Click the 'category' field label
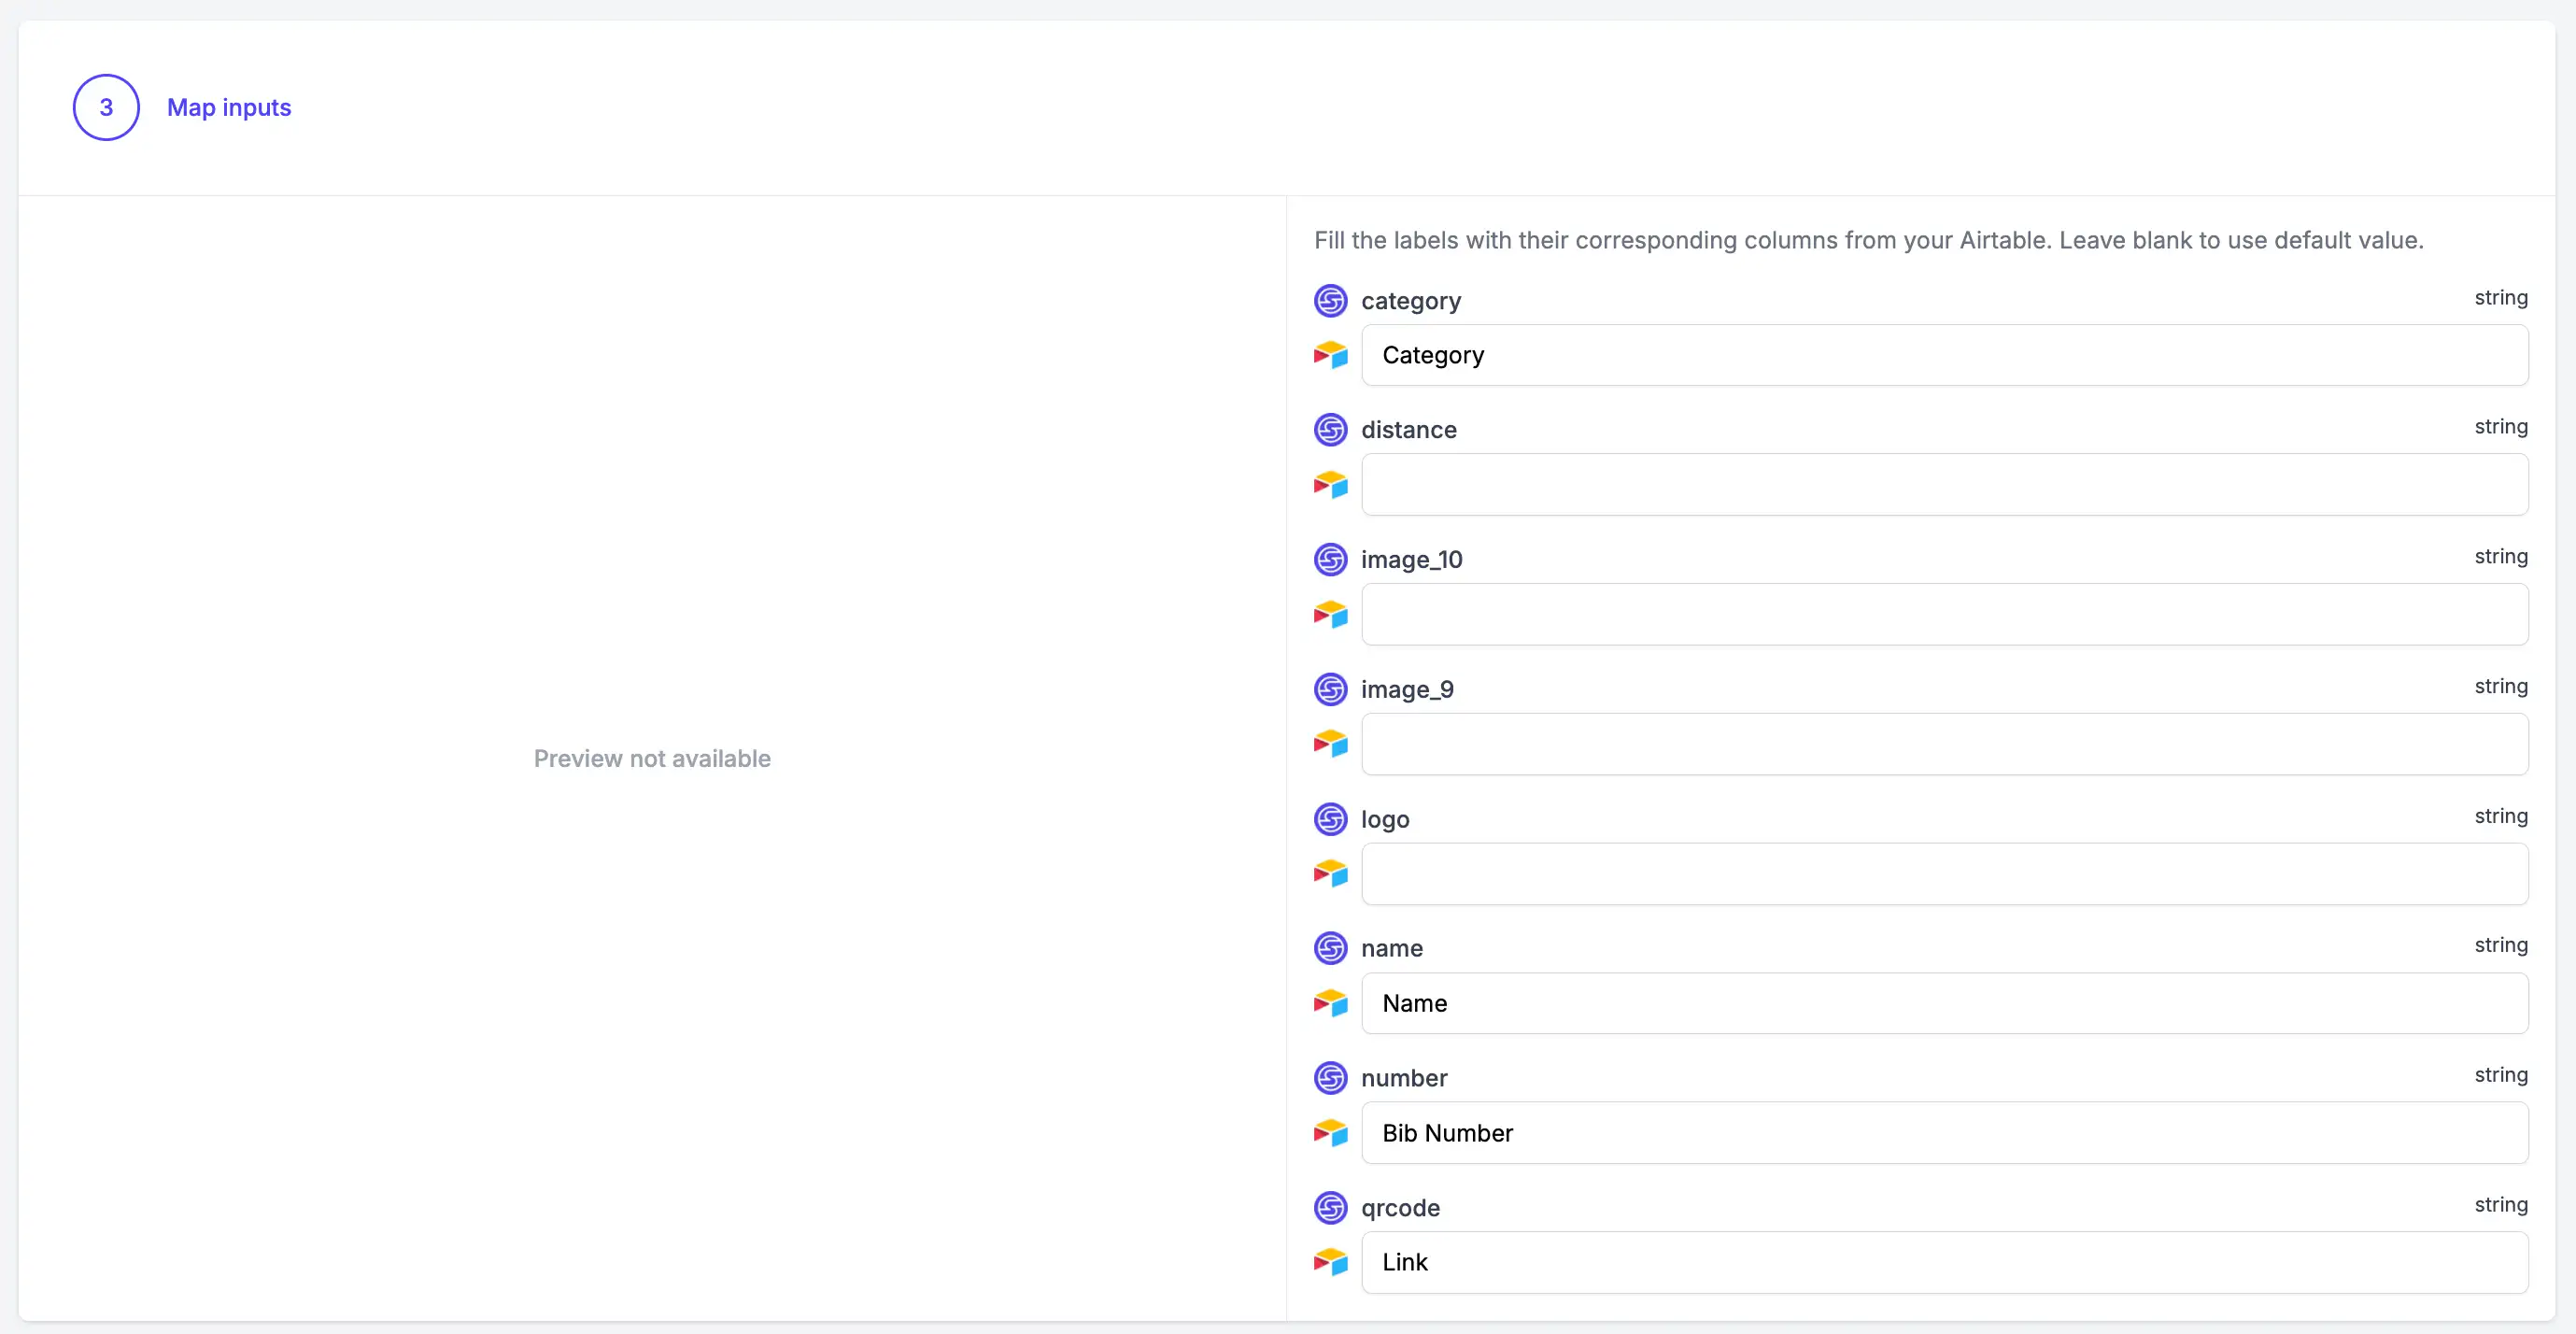This screenshot has height=1334, width=2576. [1410, 301]
